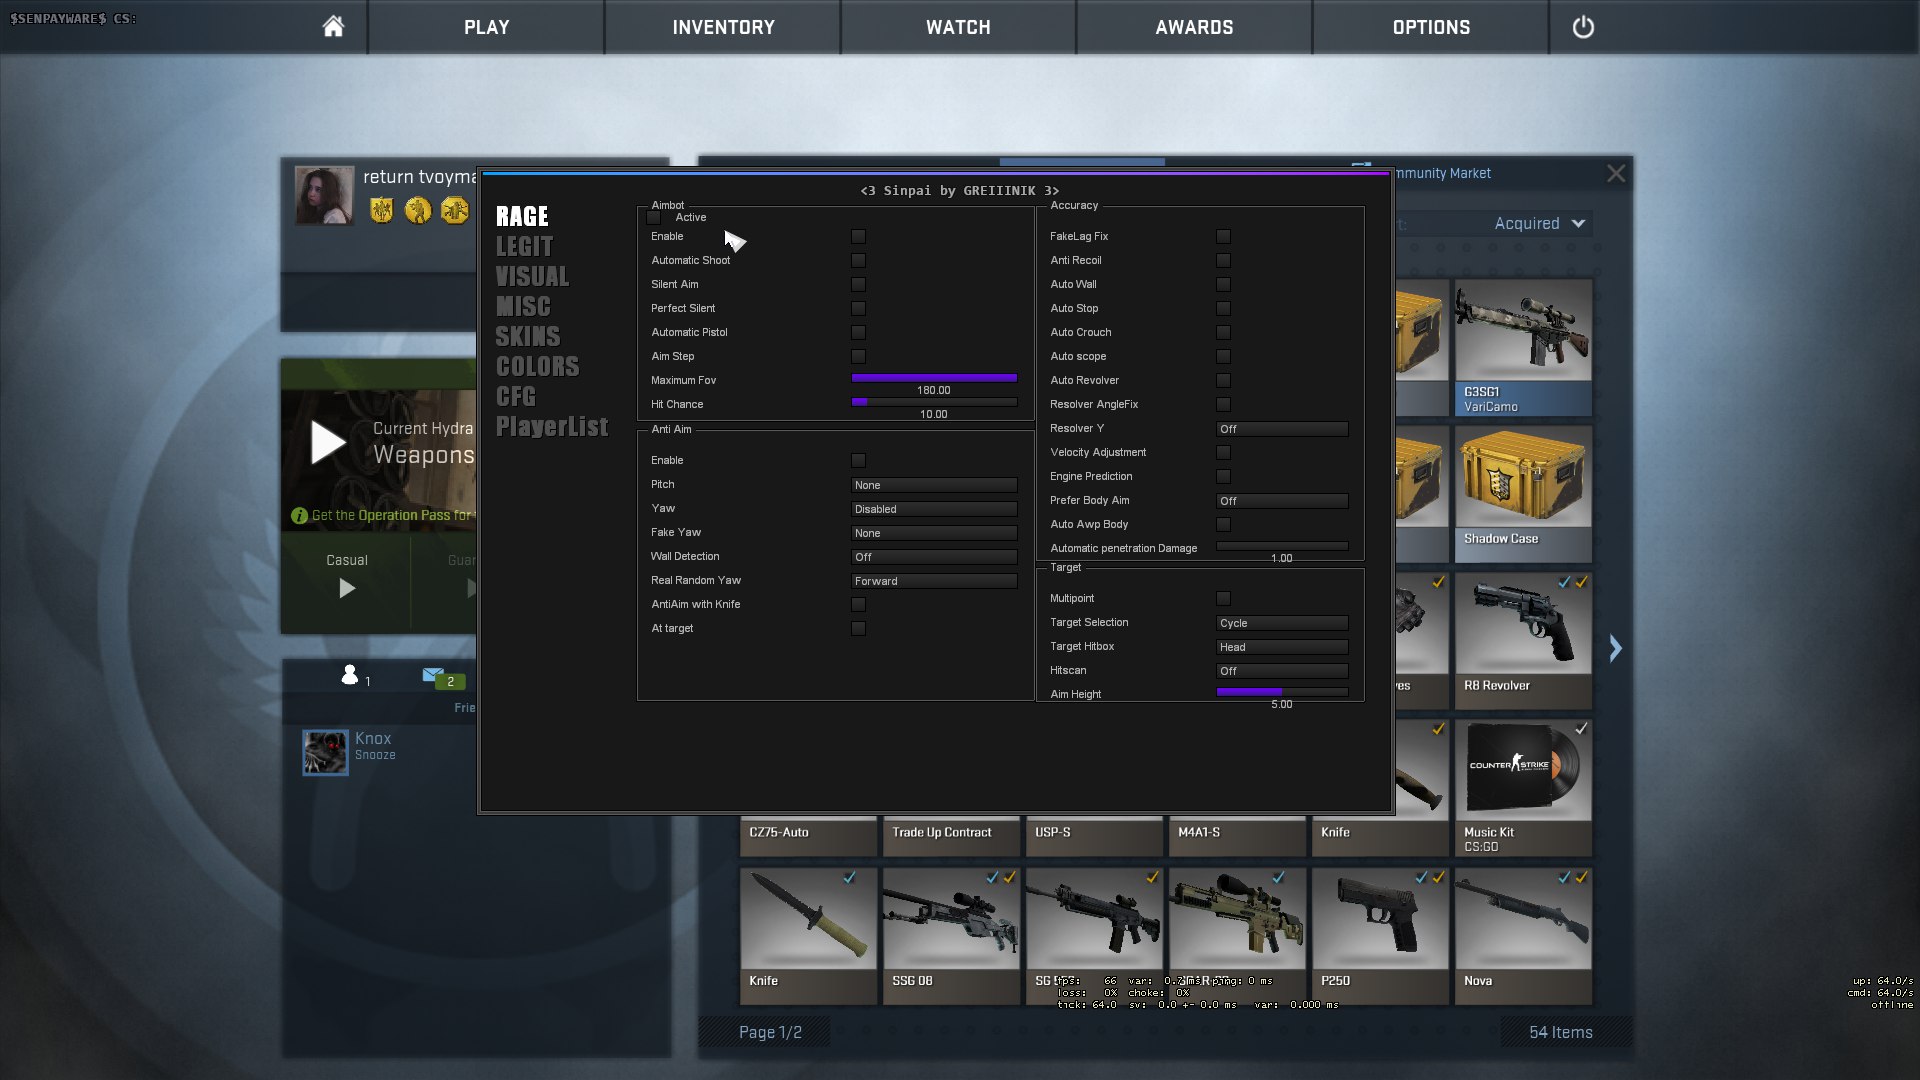Switch to the PlayerList tab
Viewport: 1920px width, 1080px height.
point(552,427)
